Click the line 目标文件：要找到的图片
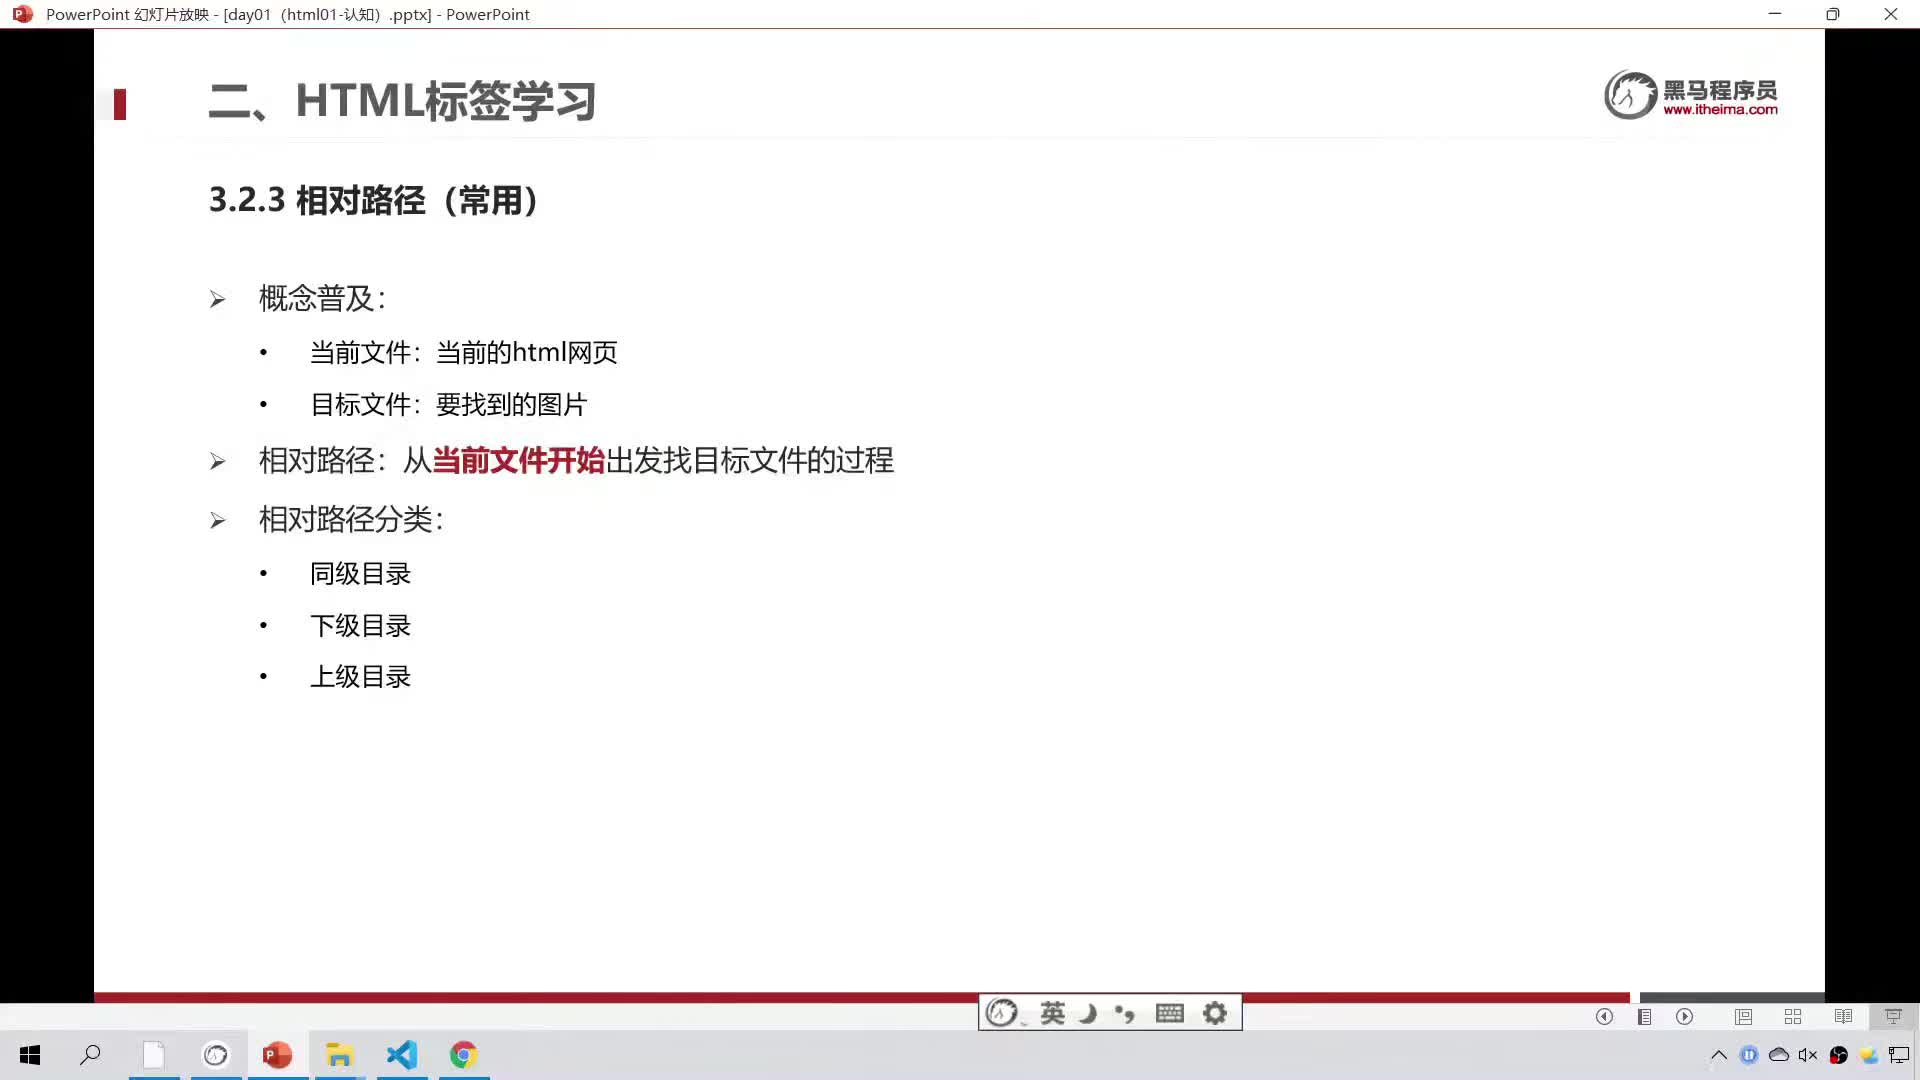This screenshot has width=1920, height=1080. pos(448,404)
